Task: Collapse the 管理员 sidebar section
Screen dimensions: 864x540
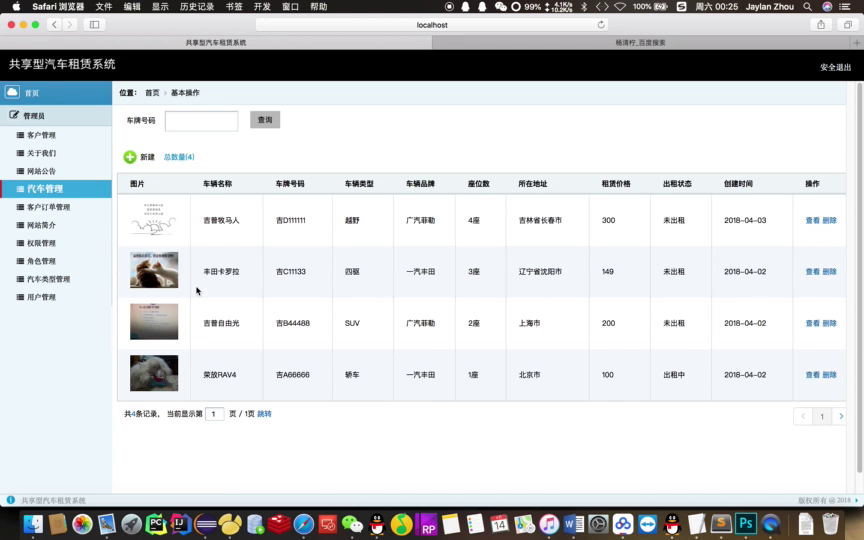Action: [x=56, y=116]
